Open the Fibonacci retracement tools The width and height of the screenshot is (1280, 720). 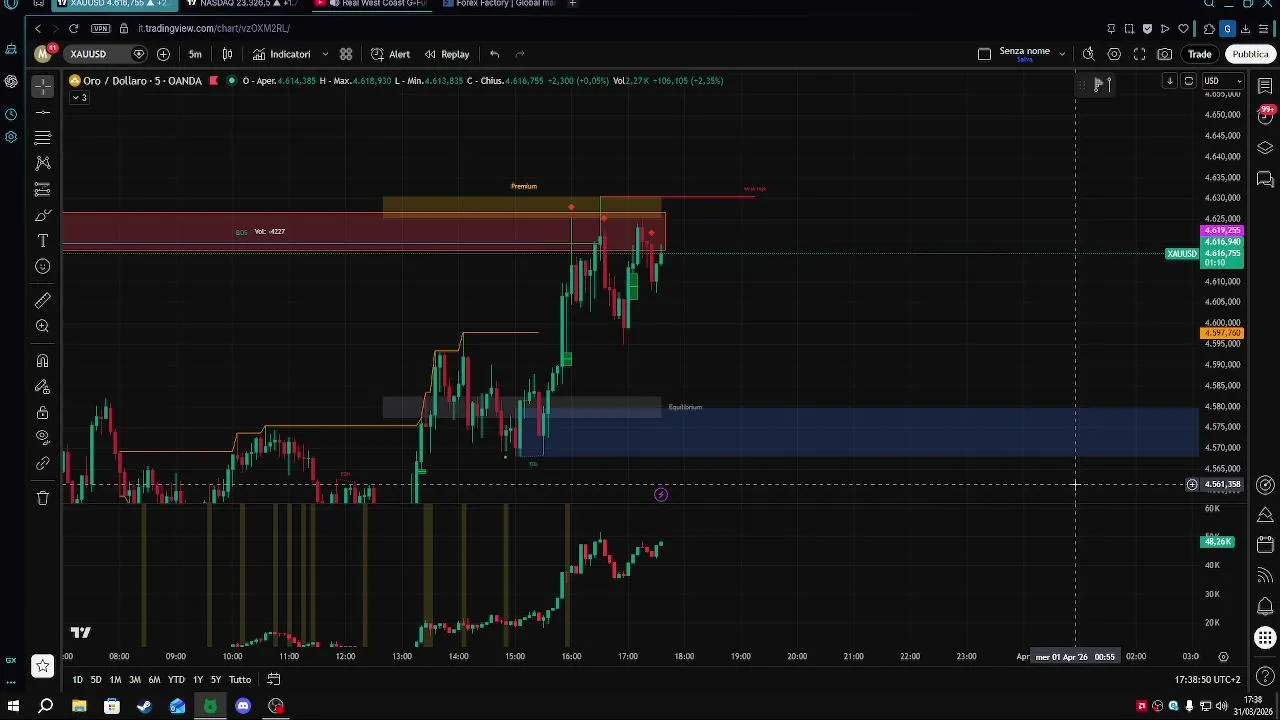(x=42, y=137)
